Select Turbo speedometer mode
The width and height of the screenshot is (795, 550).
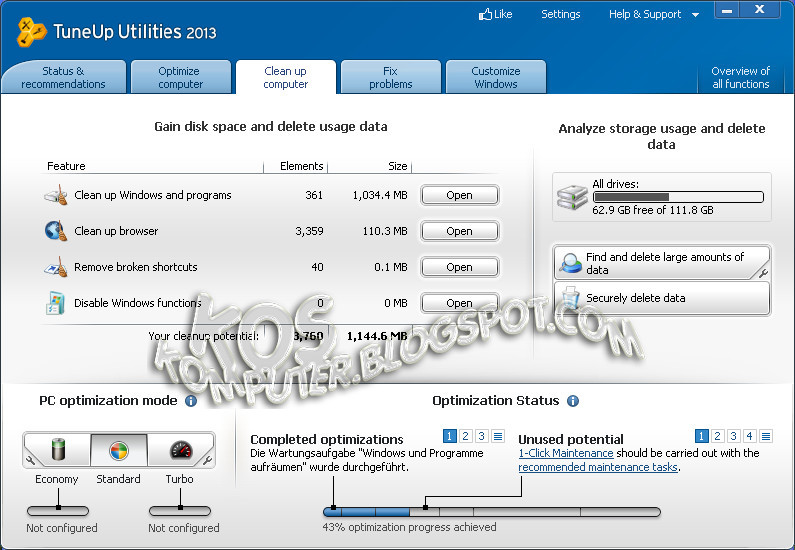click(180, 450)
